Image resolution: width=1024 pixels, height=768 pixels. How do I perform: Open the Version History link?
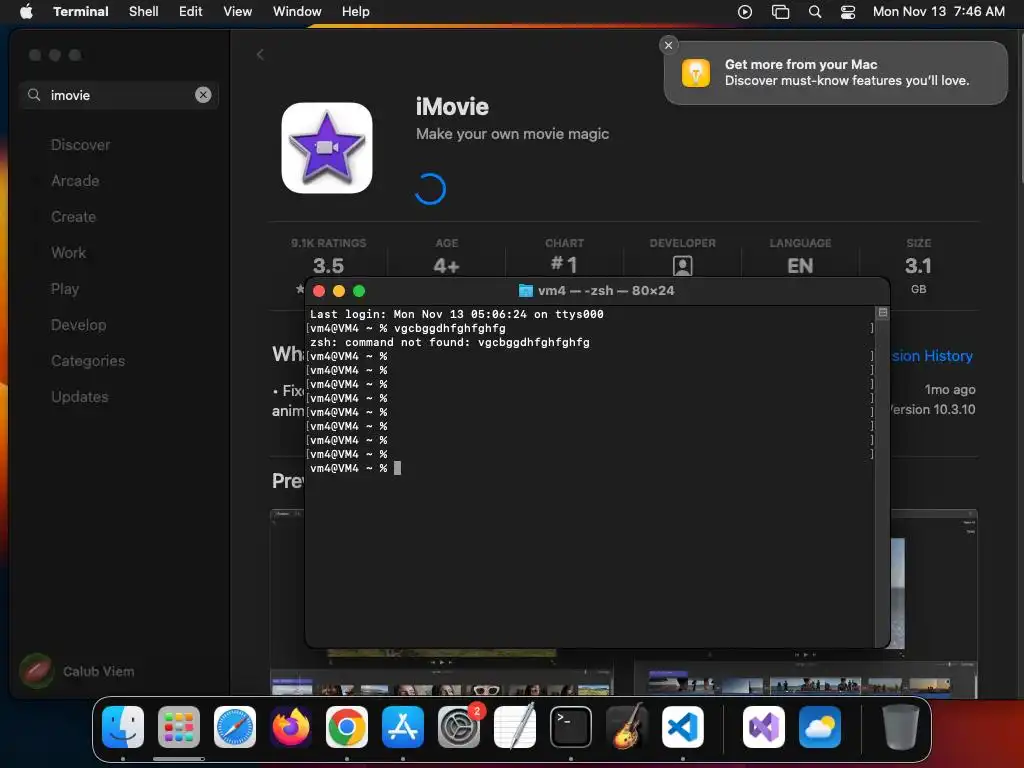point(932,356)
